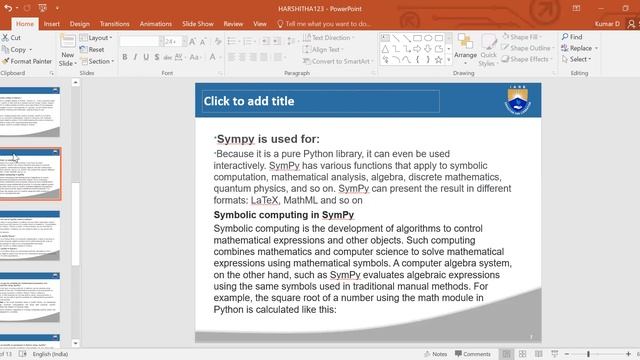Select the straight line shape
This screenshot has width=640, height=360.
pyautogui.click(x=396, y=38)
